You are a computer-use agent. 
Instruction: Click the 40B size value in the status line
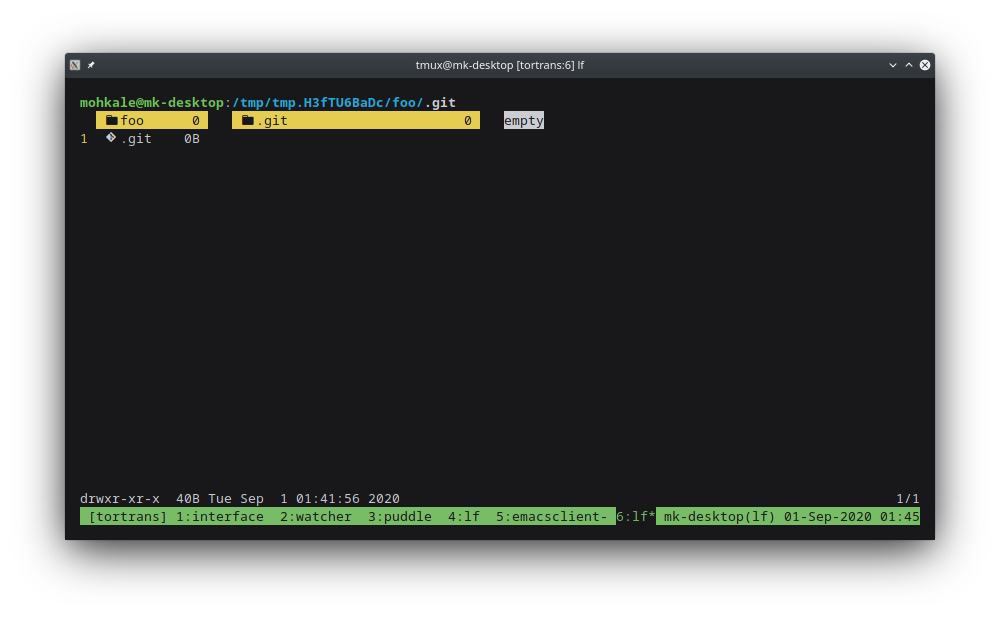(188, 498)
